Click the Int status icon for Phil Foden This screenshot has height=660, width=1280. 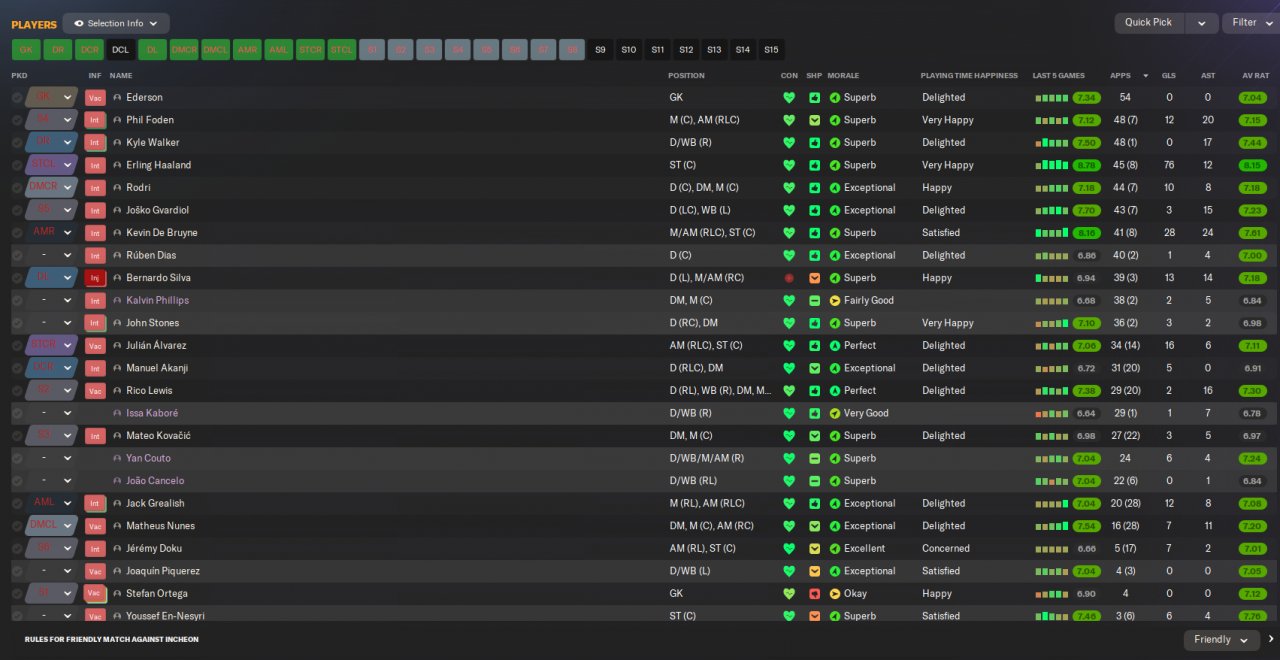[95, 120]
